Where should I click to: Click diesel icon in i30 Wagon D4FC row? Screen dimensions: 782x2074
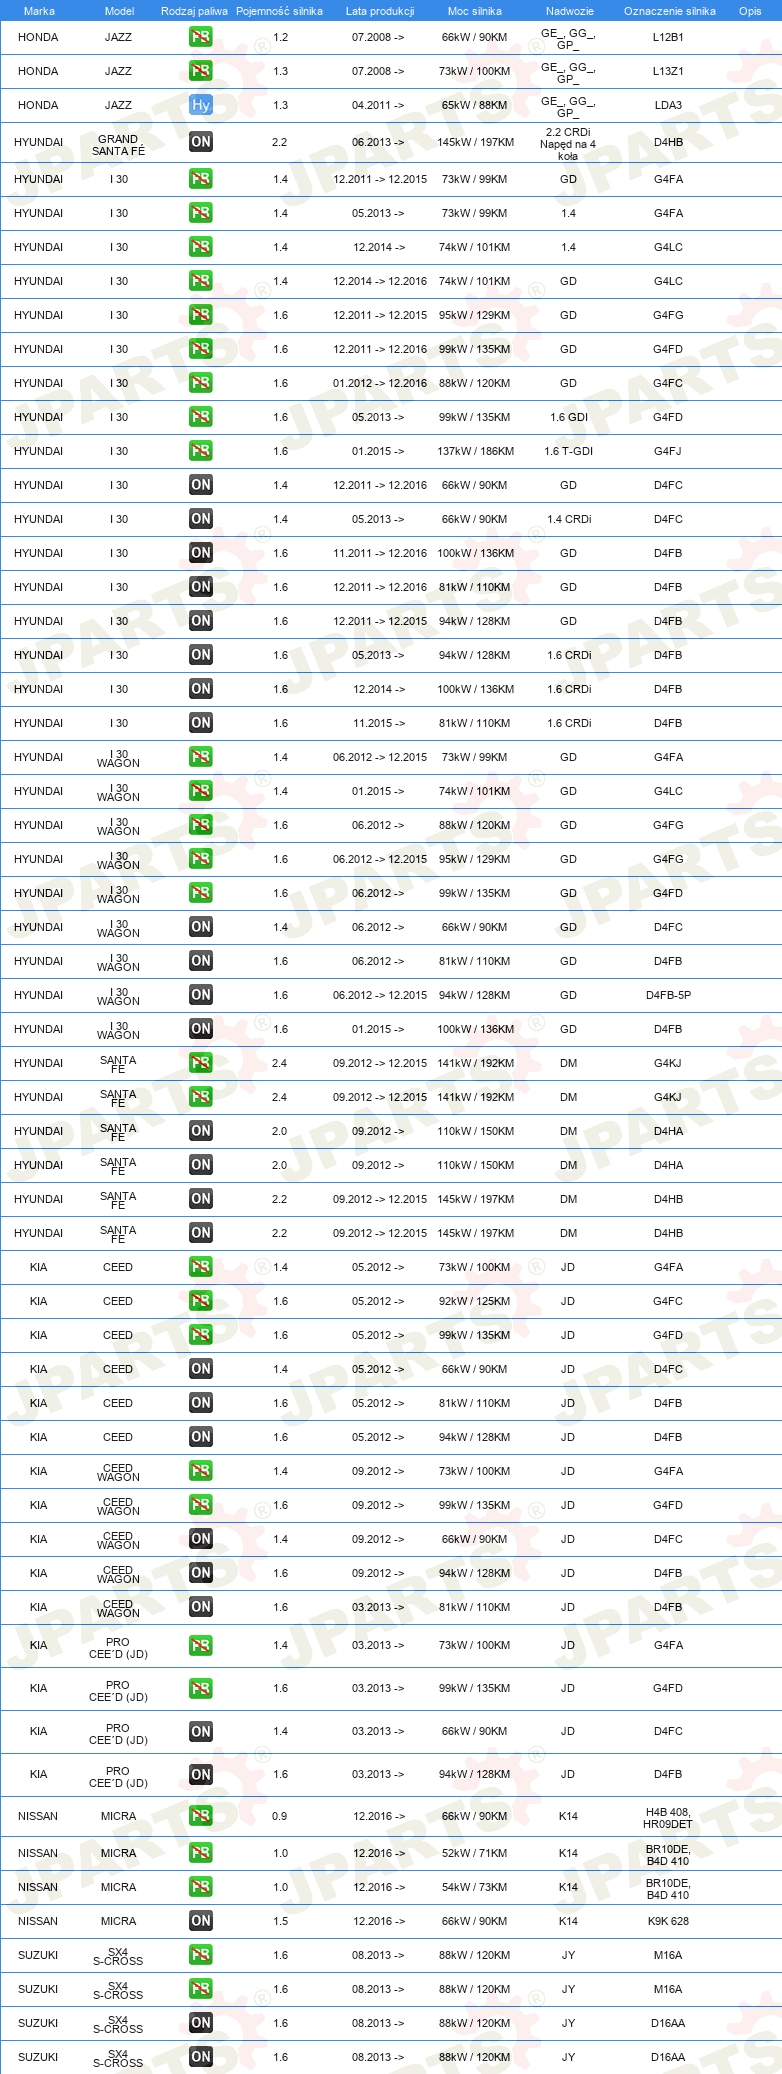[x=201, y=927]
